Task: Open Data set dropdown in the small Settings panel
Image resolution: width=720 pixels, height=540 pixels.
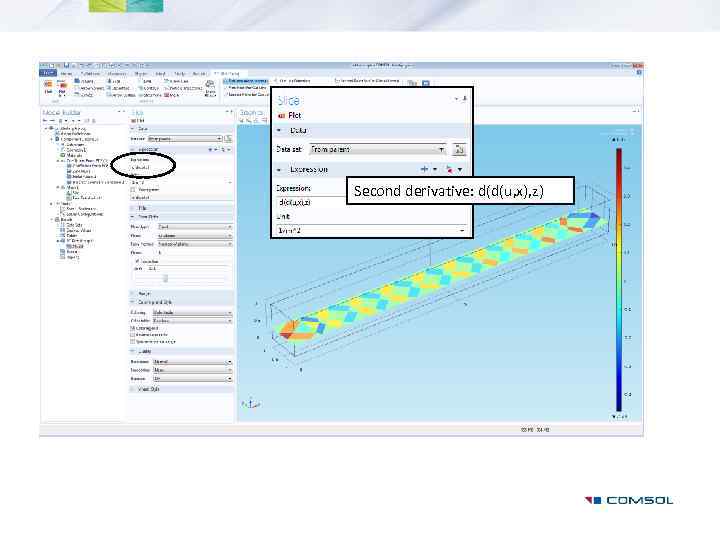Action: [185, 138]
